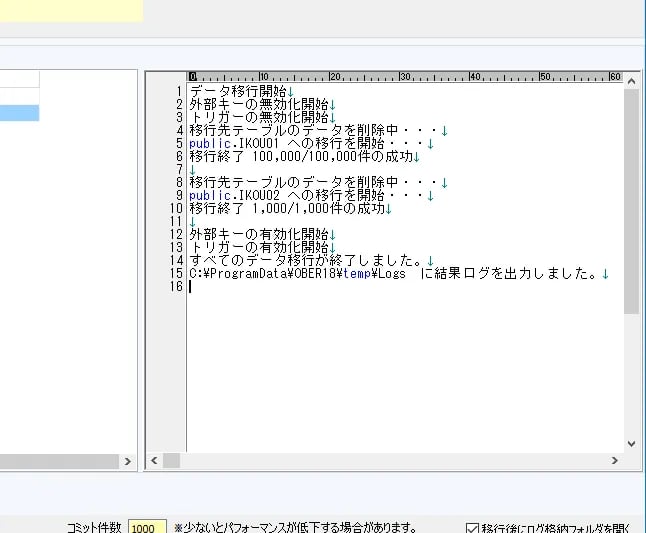The image size is (646, 533).
Task: Click the log panel's scroll-down arrow
Action: [x=631, y=443]
